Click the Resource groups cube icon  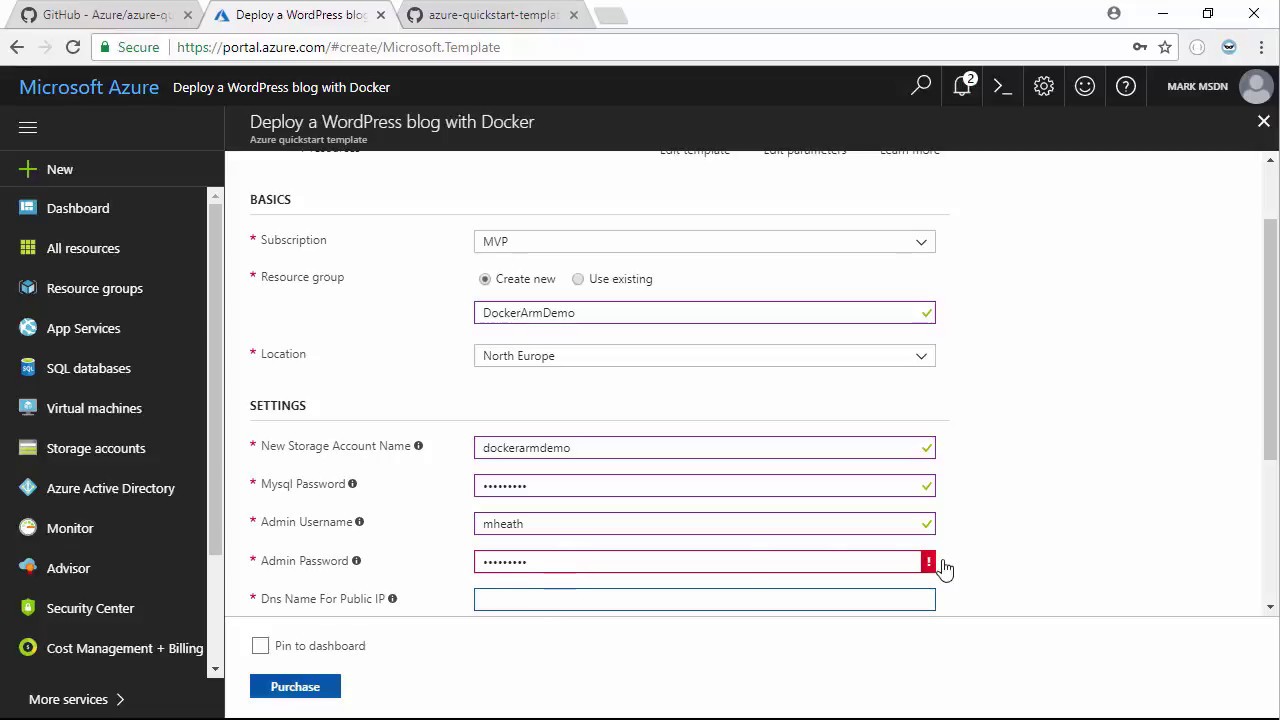28,288
